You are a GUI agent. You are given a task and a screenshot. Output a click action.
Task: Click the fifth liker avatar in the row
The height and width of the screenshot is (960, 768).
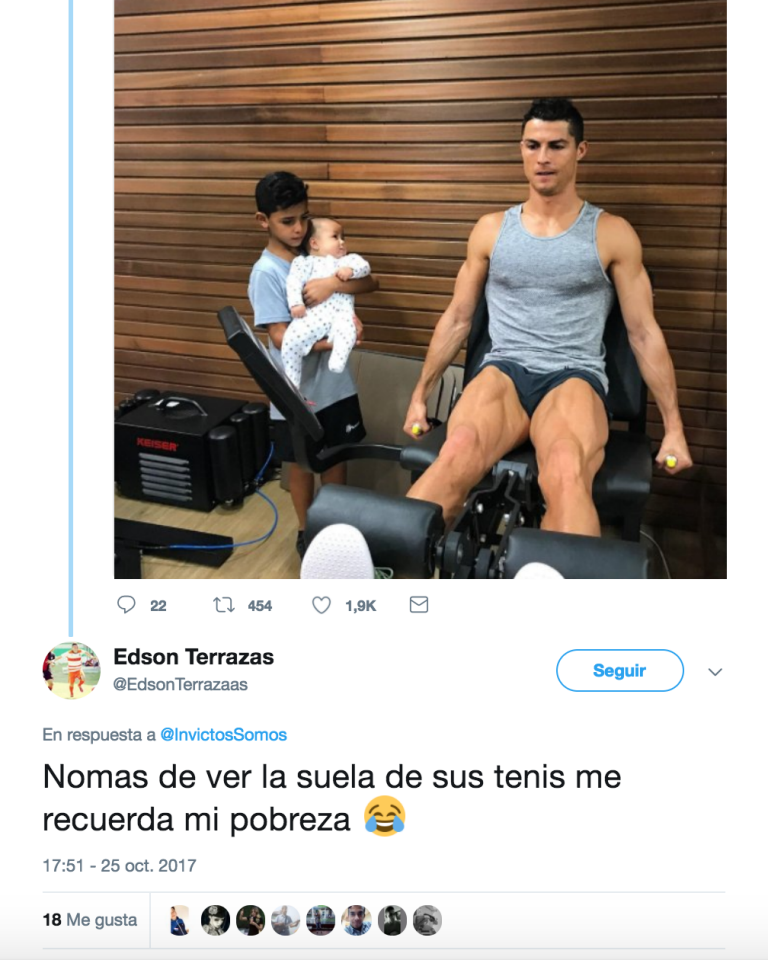321,920
